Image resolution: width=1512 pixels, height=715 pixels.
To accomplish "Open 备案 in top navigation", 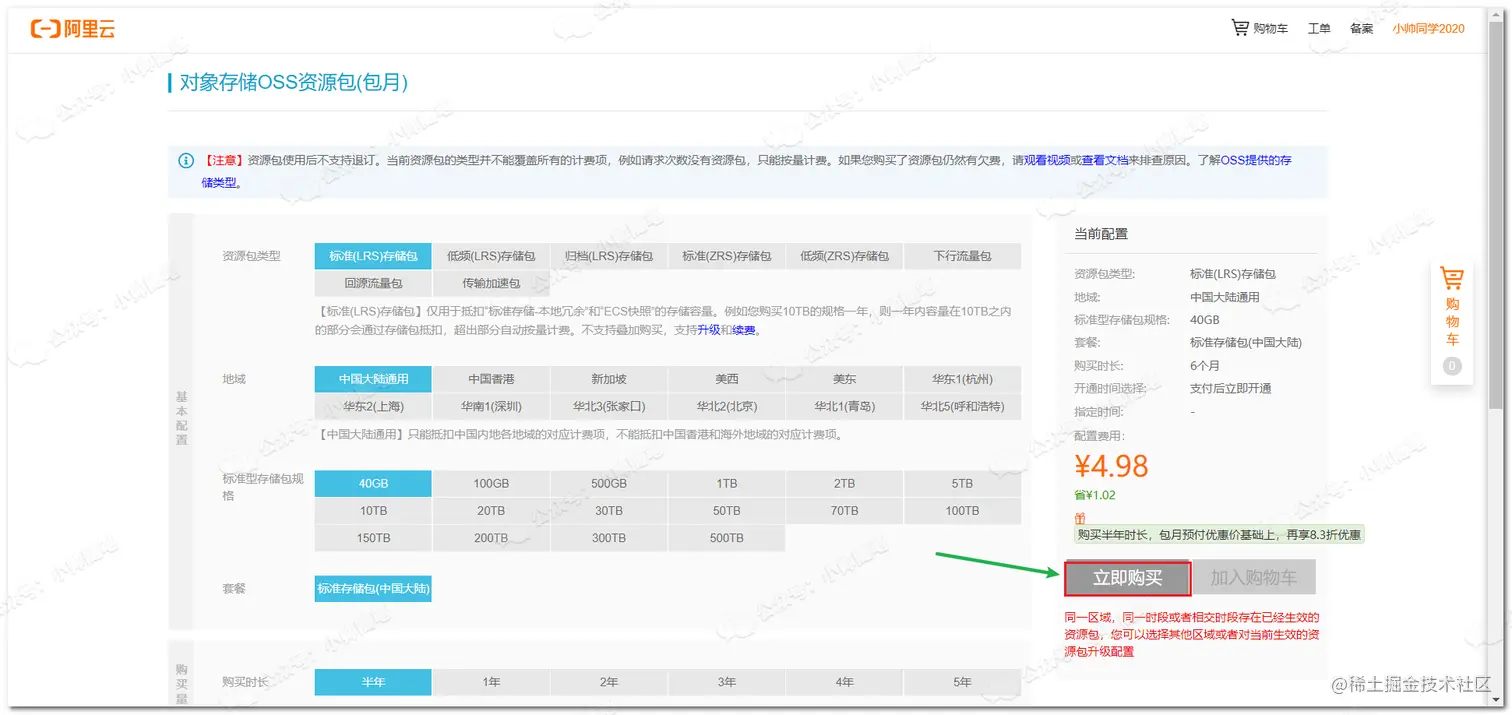I will click(x=1361, y=29).
